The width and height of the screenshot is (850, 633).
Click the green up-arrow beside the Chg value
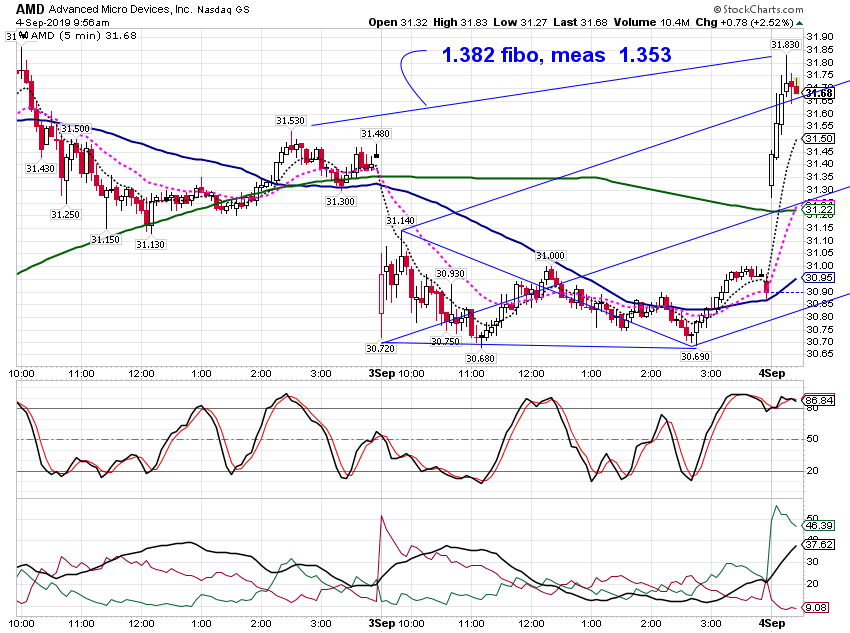(x=800, y=23)
